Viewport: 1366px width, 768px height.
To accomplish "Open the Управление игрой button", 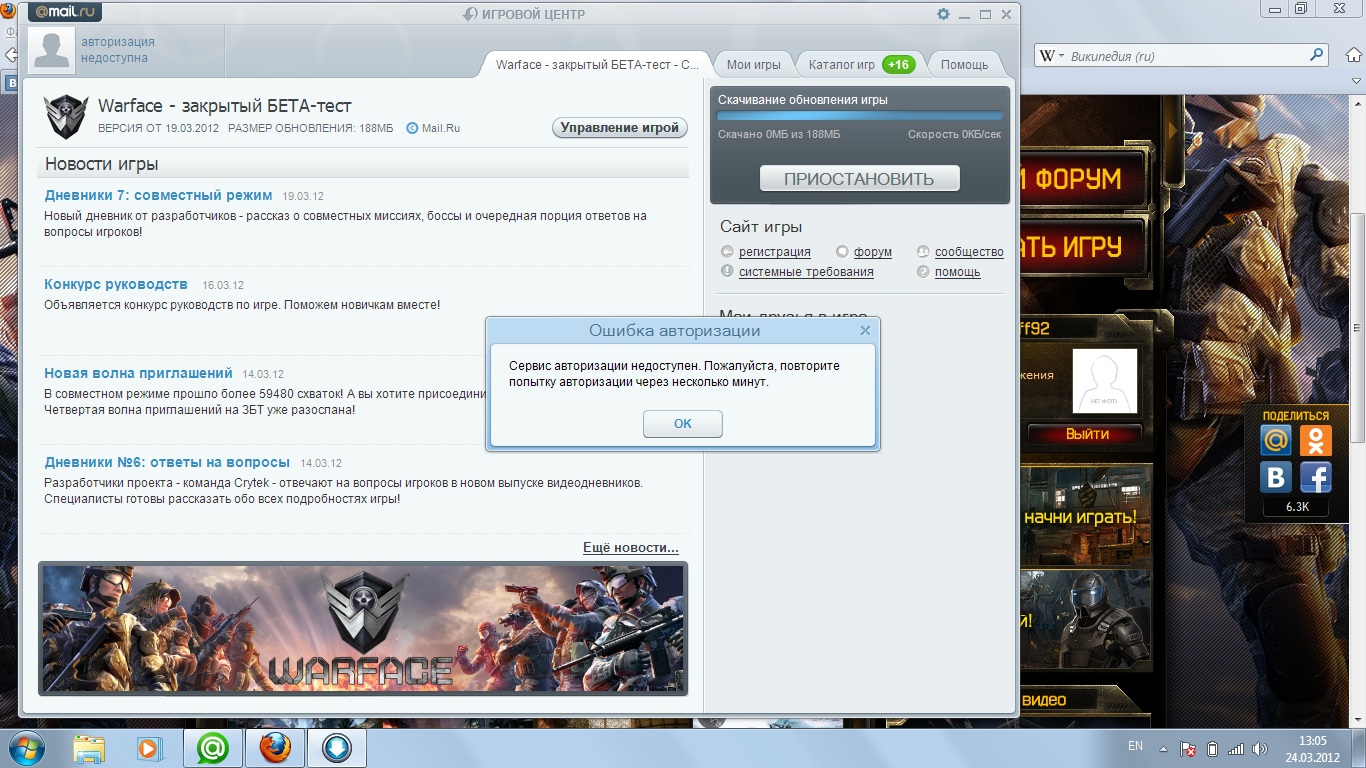I will (620, 128).
